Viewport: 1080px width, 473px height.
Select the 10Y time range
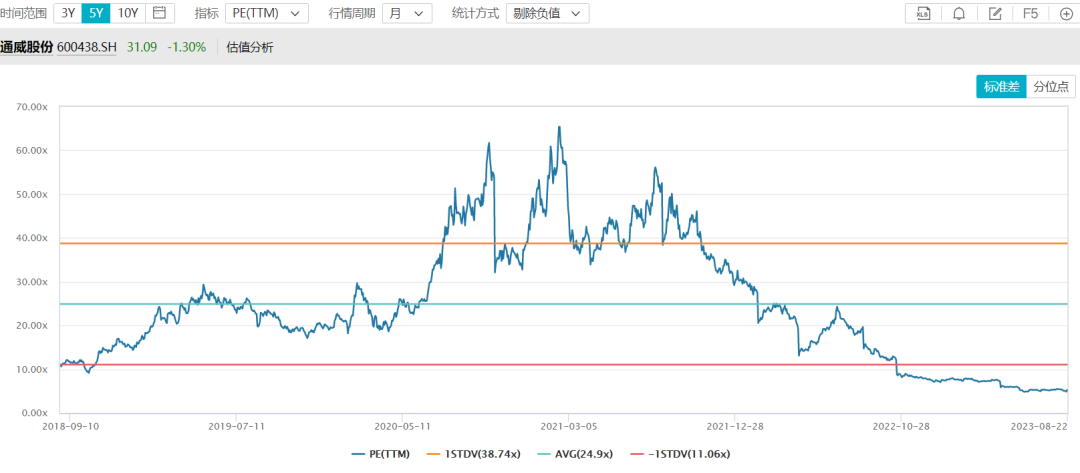coord(127,13)
